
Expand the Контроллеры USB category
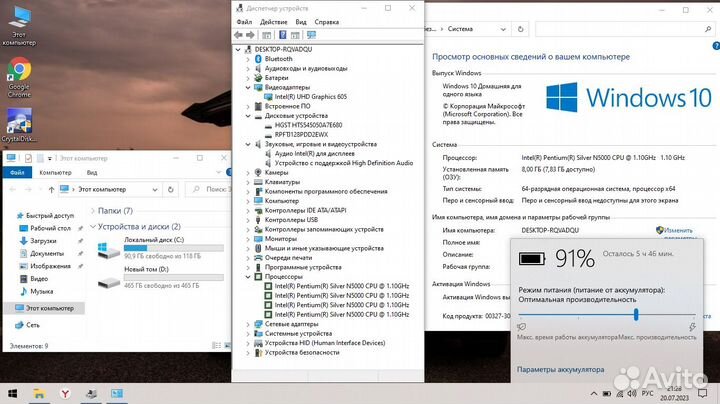click(x=248, y=220)
